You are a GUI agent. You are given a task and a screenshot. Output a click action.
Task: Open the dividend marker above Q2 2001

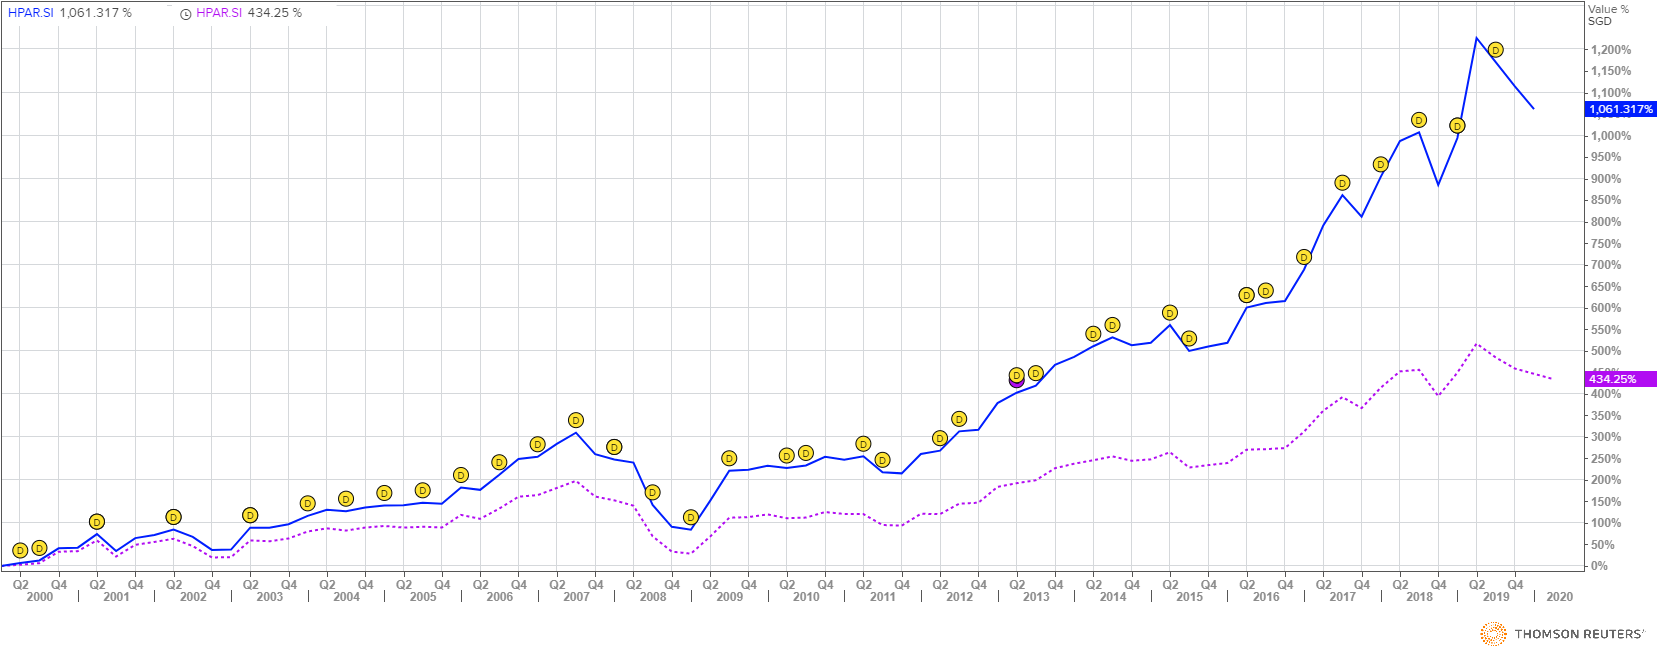click(97, 522)
